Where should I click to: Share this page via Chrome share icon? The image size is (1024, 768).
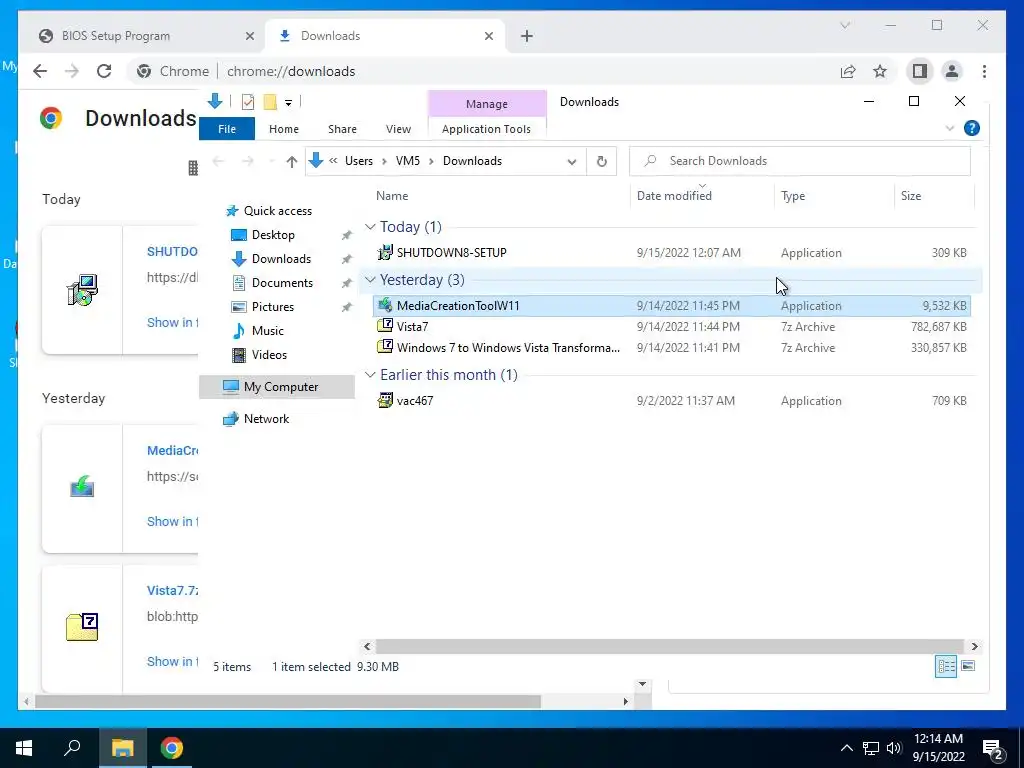(848, 71)
